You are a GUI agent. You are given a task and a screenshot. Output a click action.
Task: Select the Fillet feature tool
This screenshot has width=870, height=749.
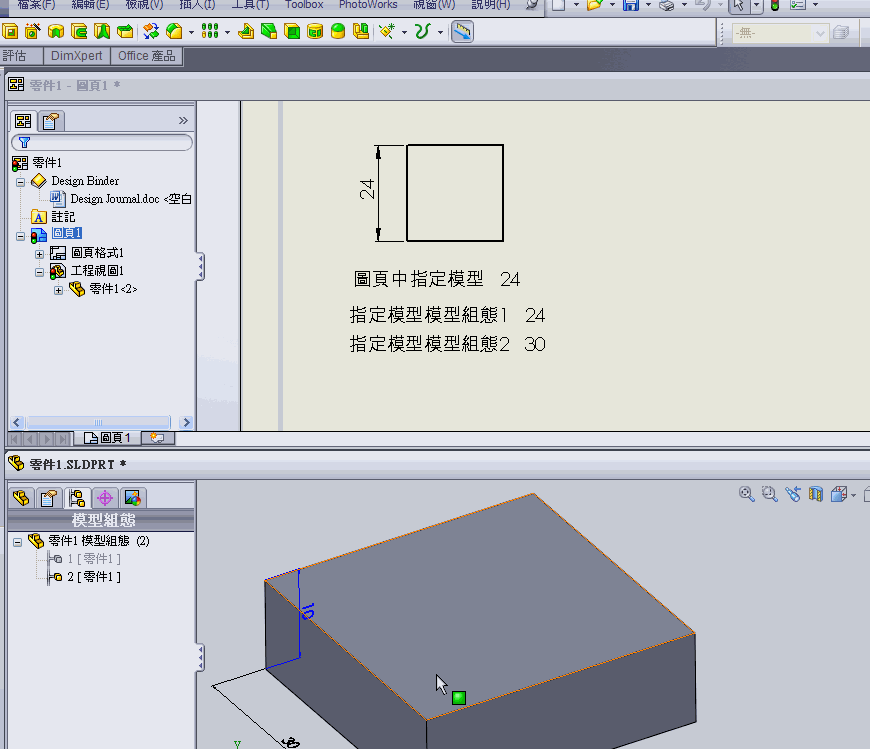(174, 32)
